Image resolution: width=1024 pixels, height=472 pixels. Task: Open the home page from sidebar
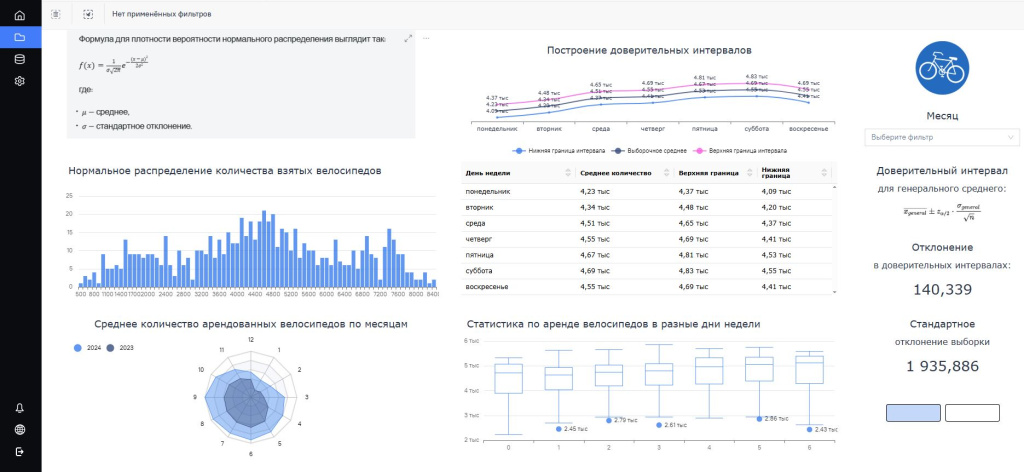coord(20,15)
